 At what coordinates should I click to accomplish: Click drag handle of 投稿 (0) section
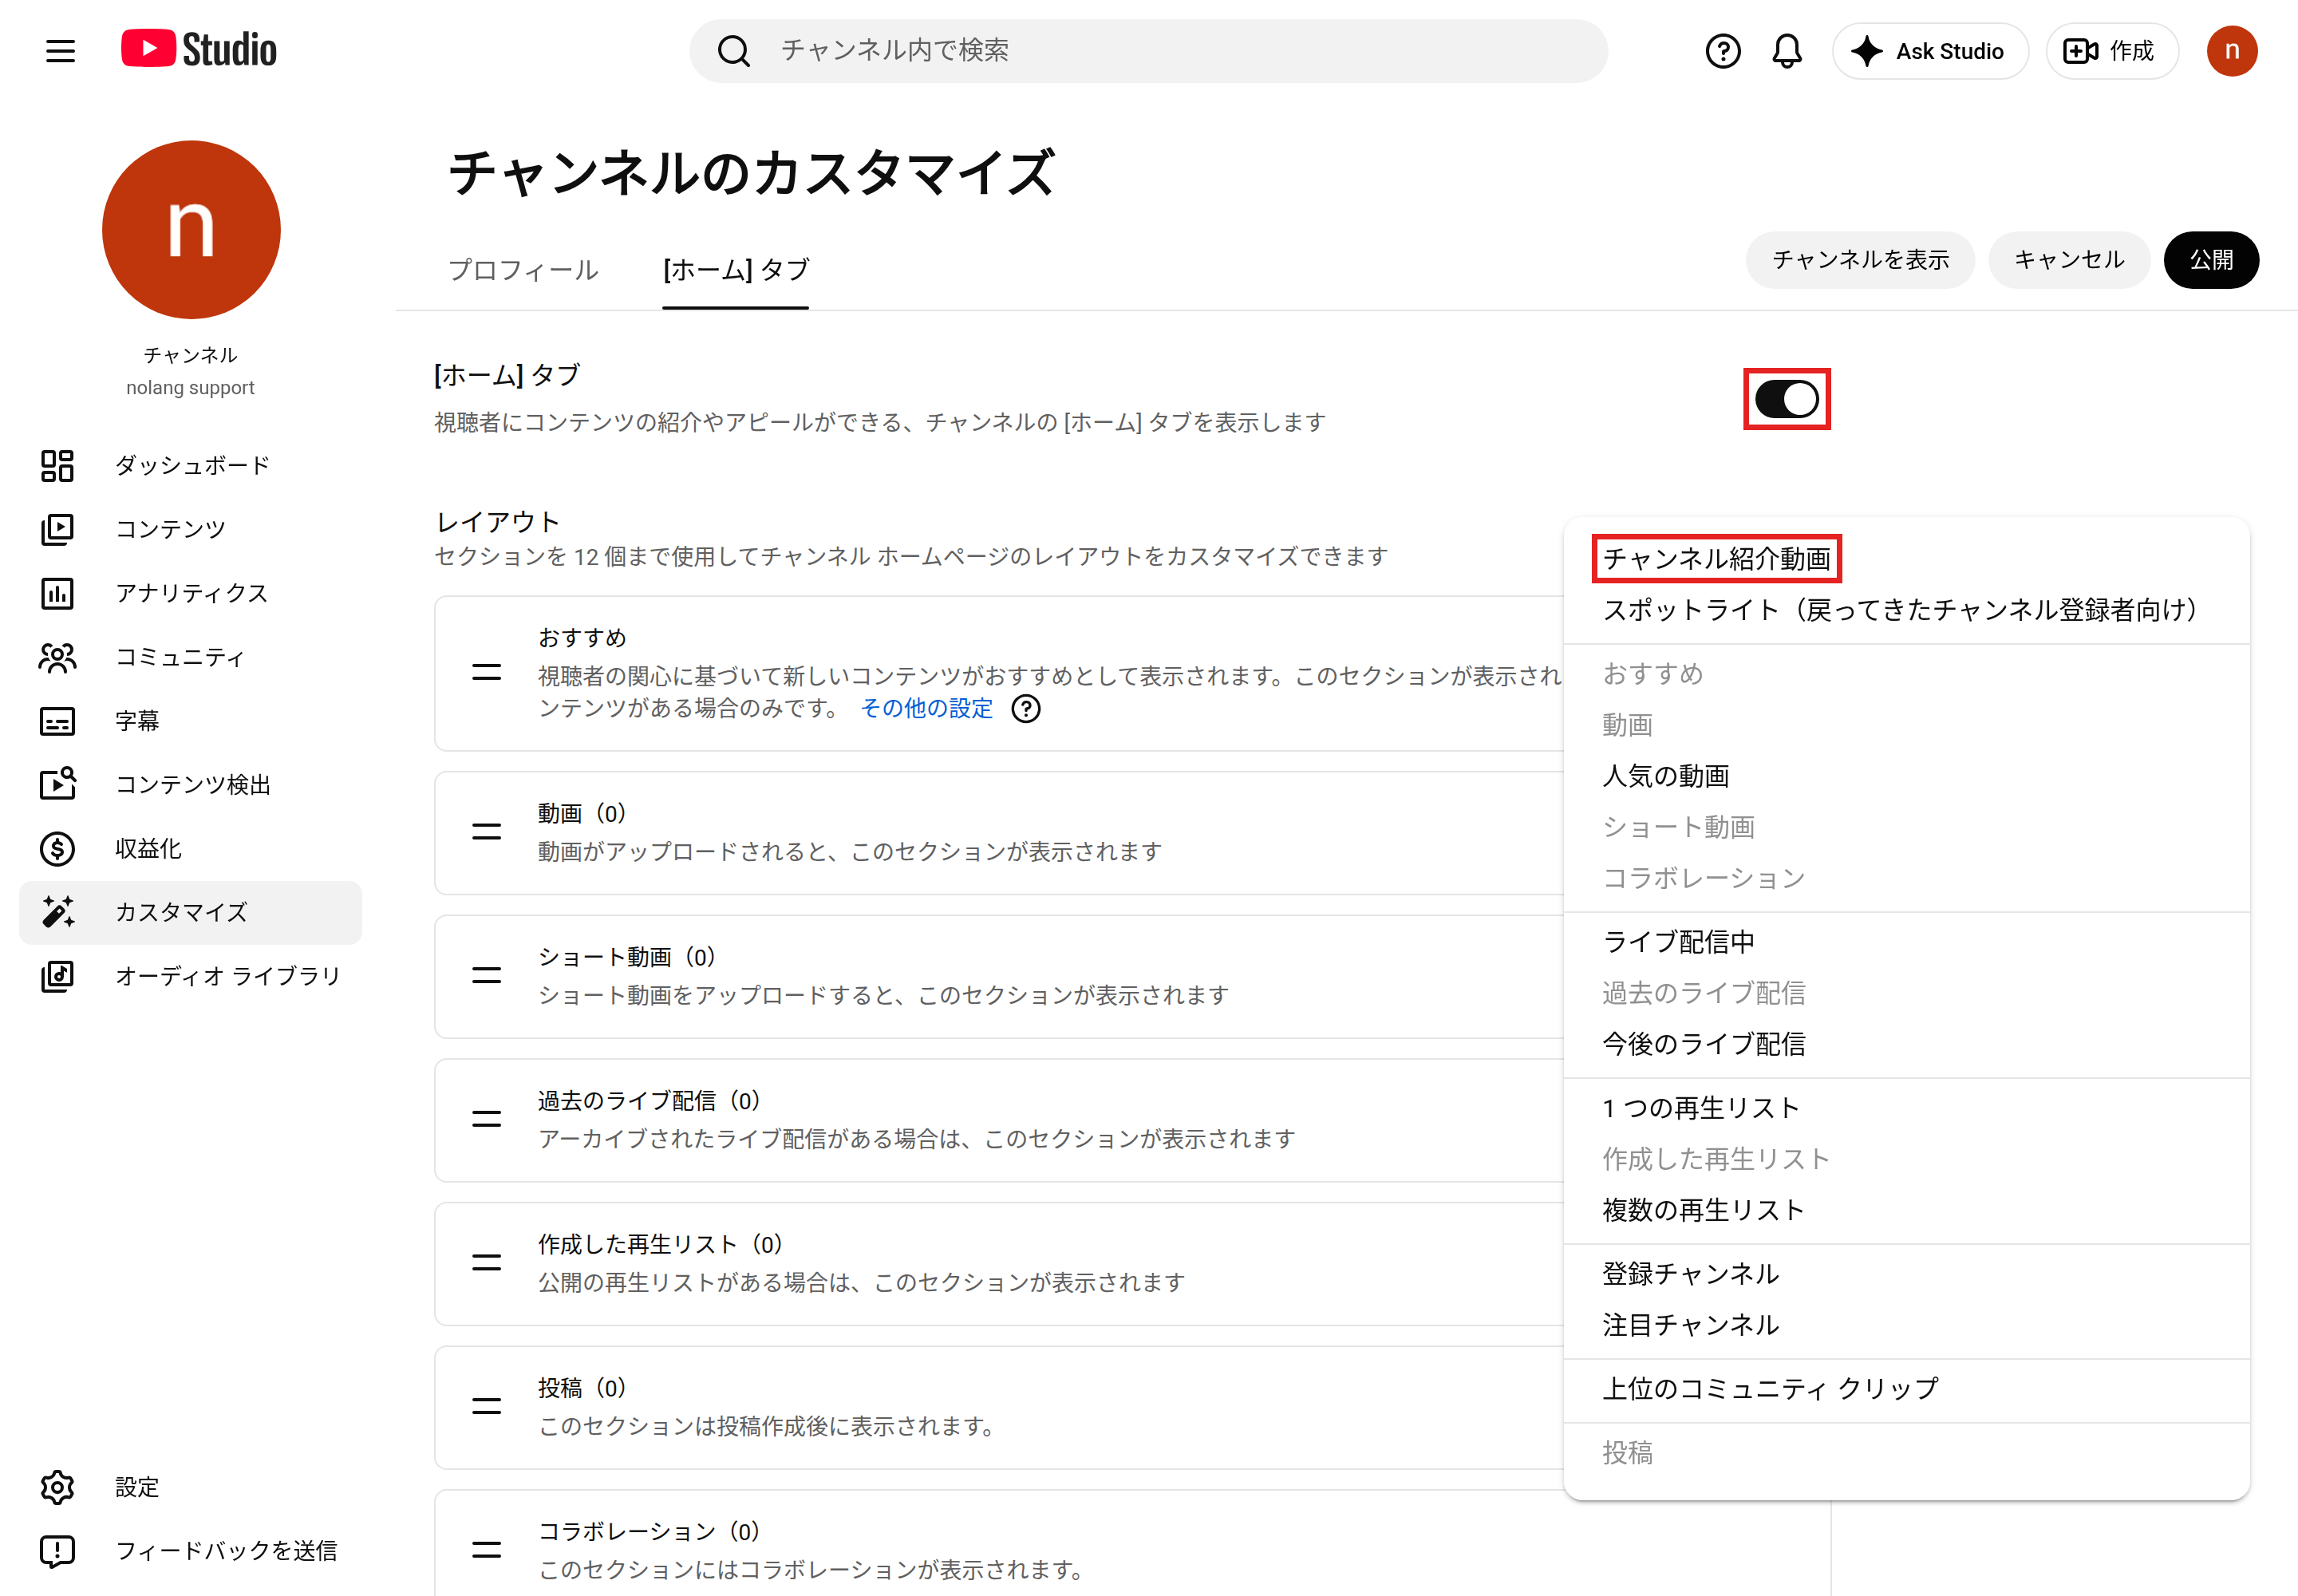(x=486, y=1407)
